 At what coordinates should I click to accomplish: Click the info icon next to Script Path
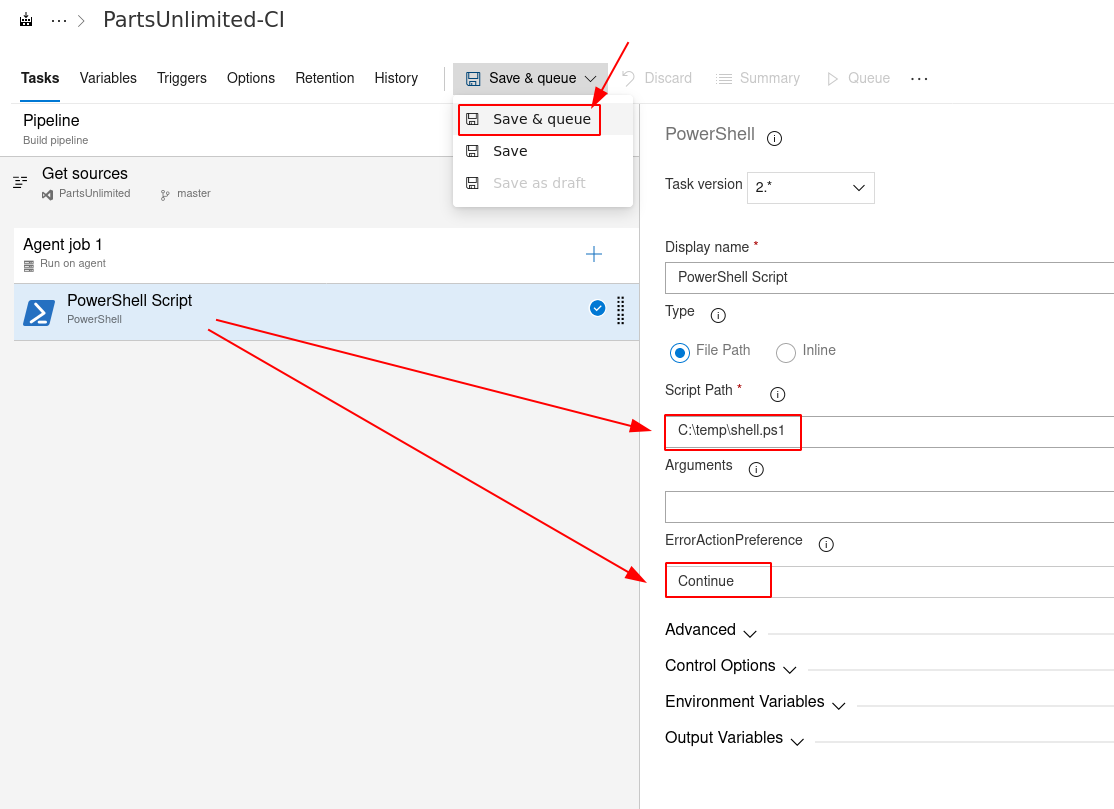click(x=777, y=394)
